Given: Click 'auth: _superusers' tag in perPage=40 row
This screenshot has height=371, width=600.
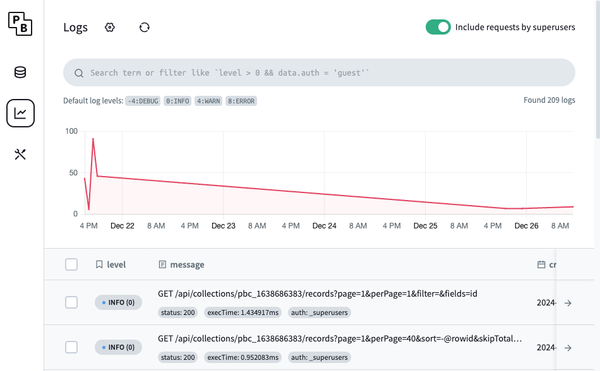Looking at the screenshot, I should click(320, 358).
